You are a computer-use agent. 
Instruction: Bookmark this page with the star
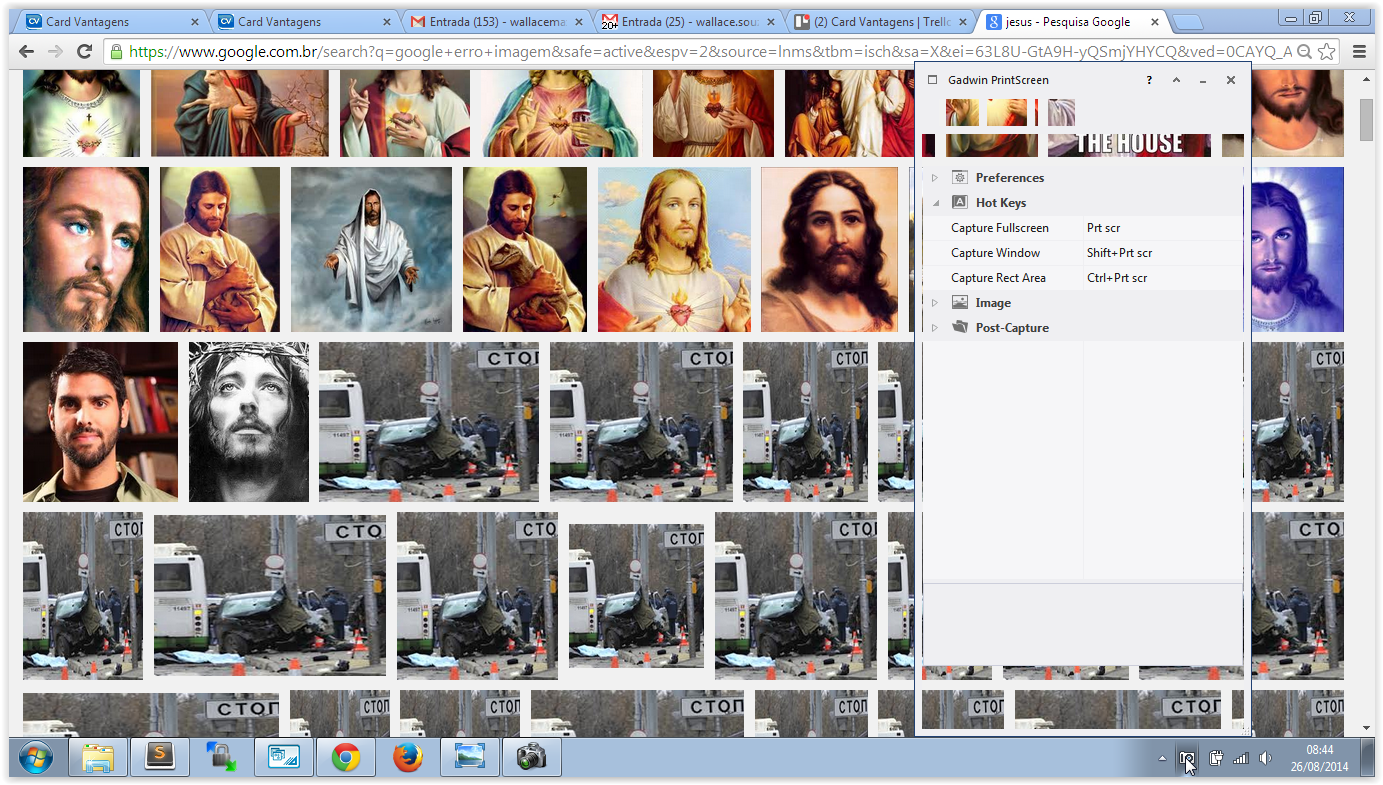[x=1327, y=52]
